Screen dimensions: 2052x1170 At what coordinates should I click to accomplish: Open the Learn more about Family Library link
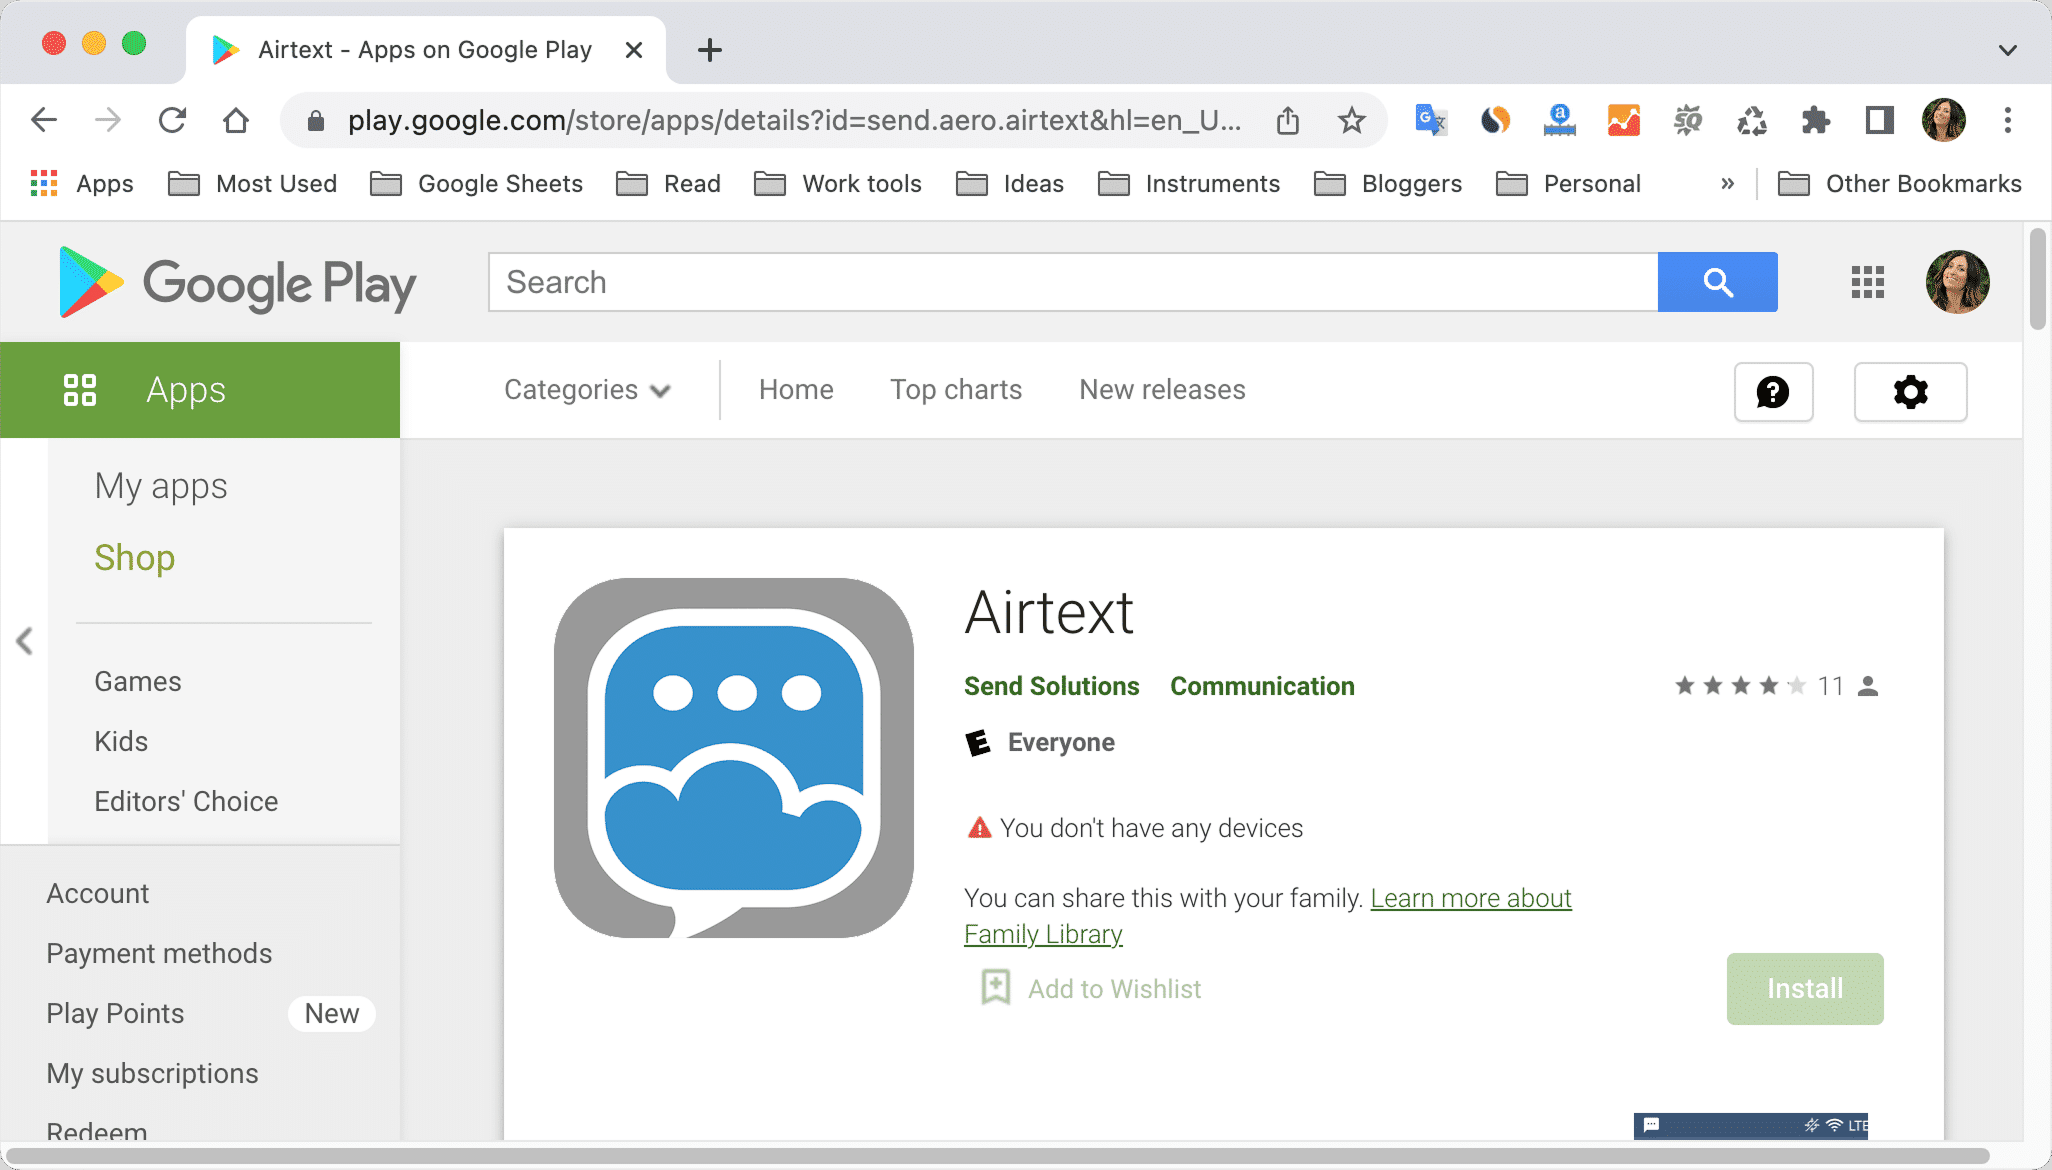coord(1470,898)
